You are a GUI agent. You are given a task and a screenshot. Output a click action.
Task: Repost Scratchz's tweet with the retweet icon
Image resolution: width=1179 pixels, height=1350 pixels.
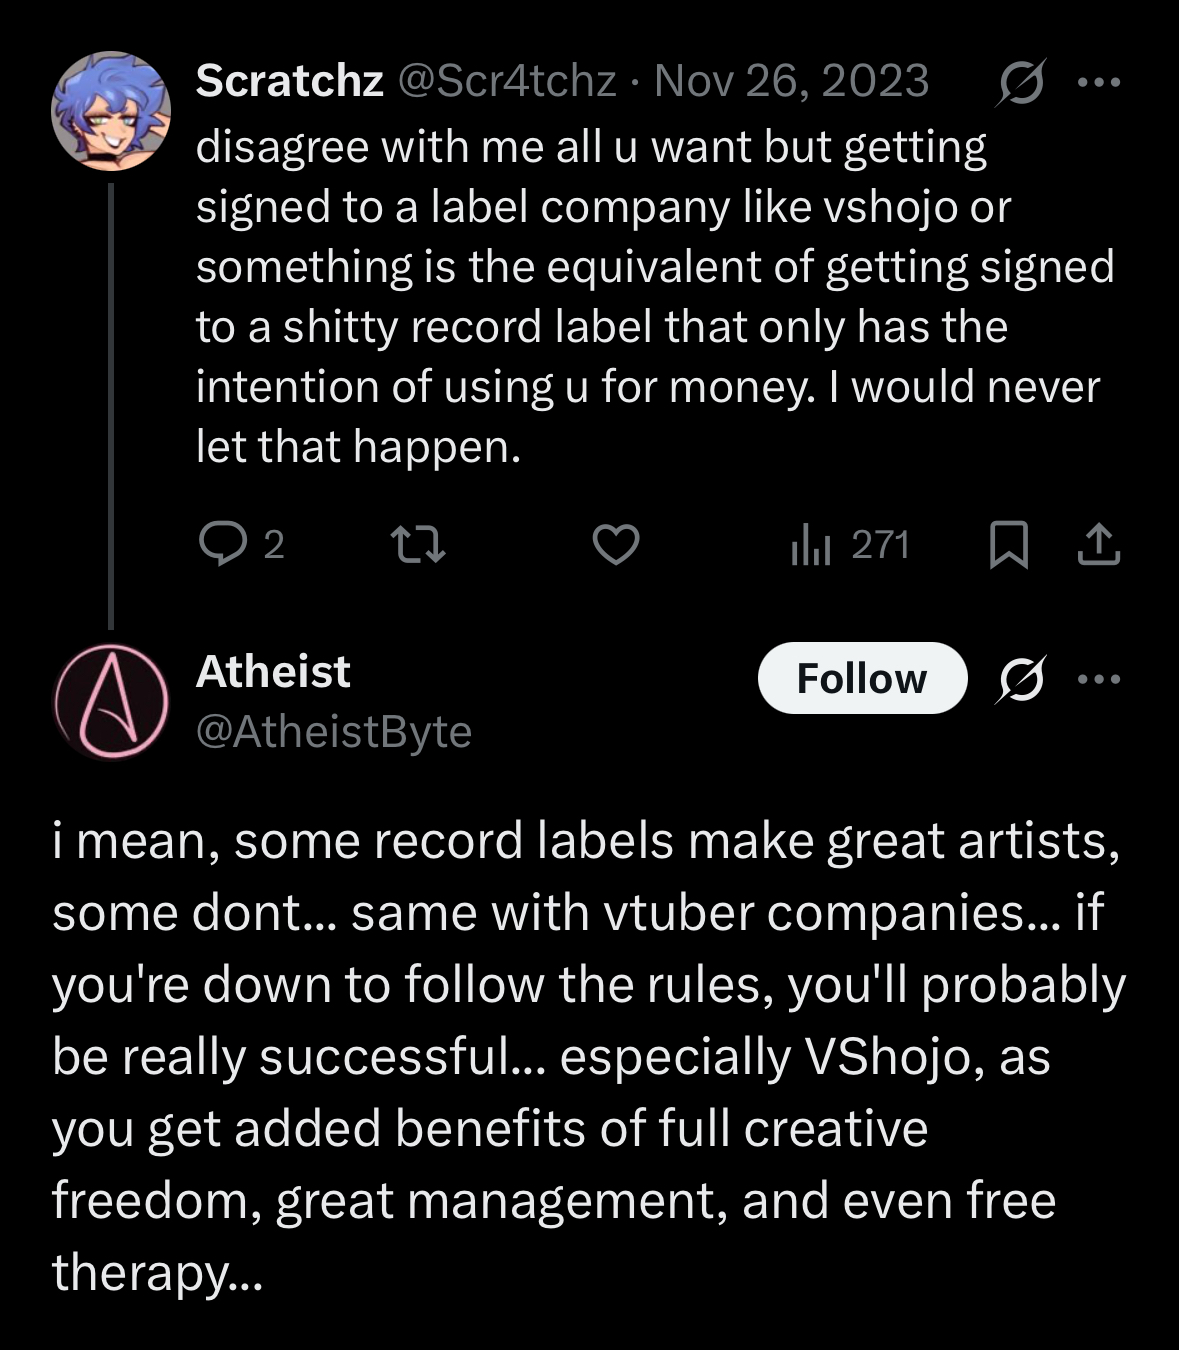[417, 545]
